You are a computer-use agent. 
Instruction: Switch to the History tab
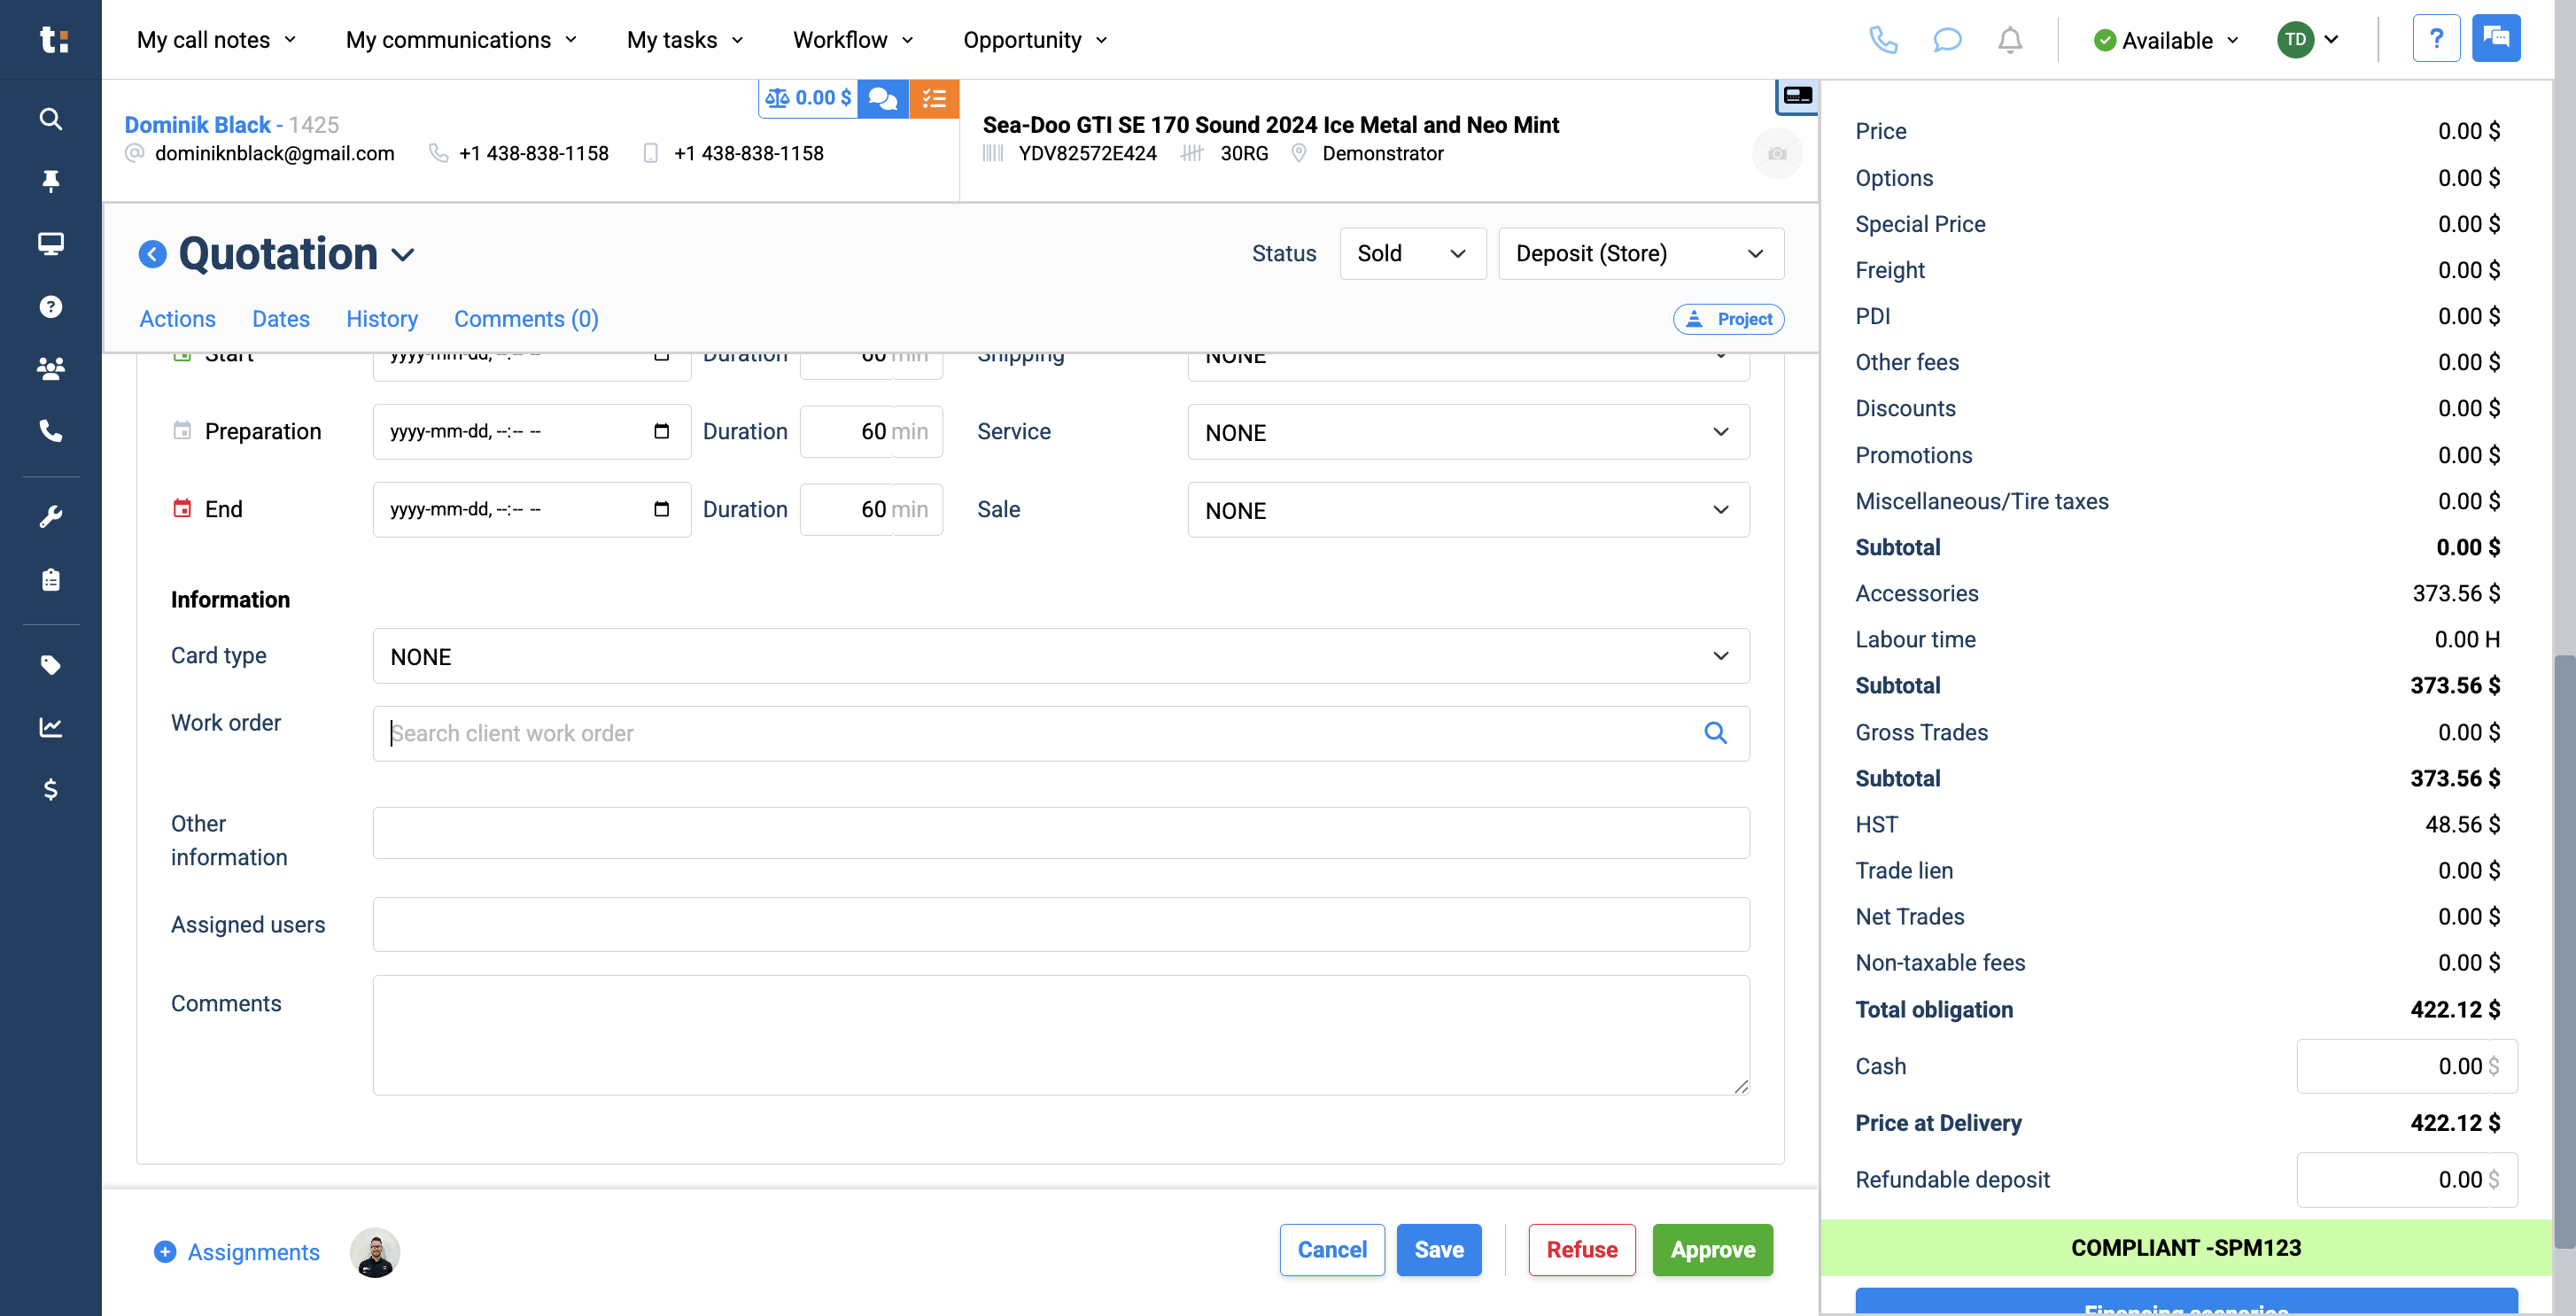coord(382,318)
